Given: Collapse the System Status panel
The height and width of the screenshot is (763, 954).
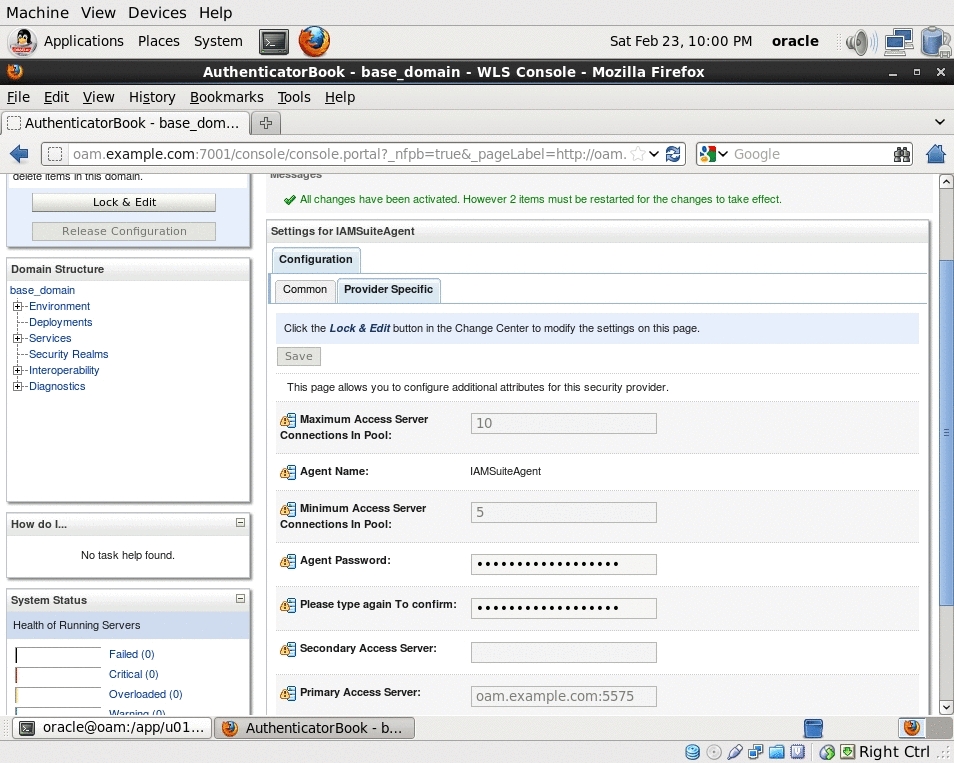Looking at the screenshot, I should (x=240, y=598).
